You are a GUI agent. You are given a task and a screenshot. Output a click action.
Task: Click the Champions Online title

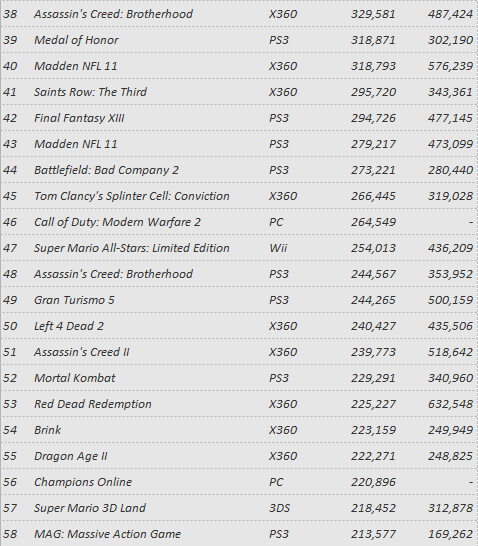point(83,482)
